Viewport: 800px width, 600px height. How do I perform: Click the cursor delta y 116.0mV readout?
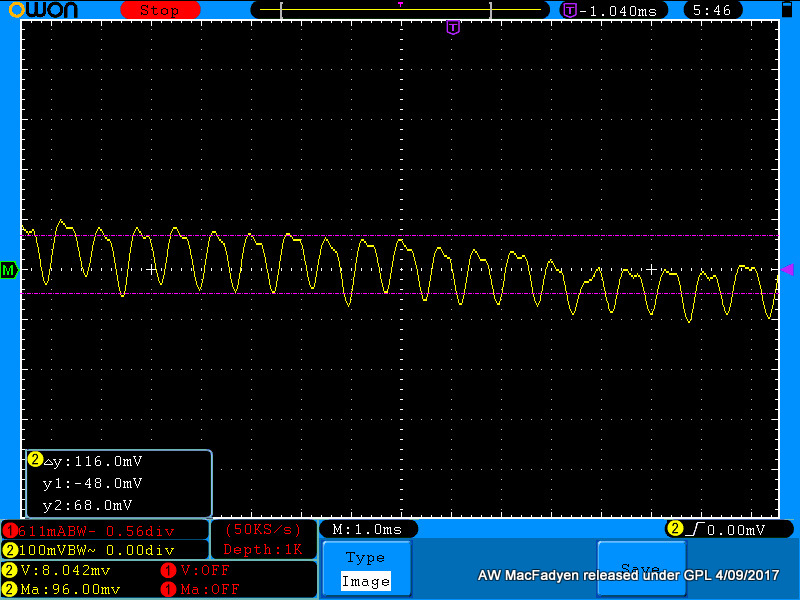(92, 461)
